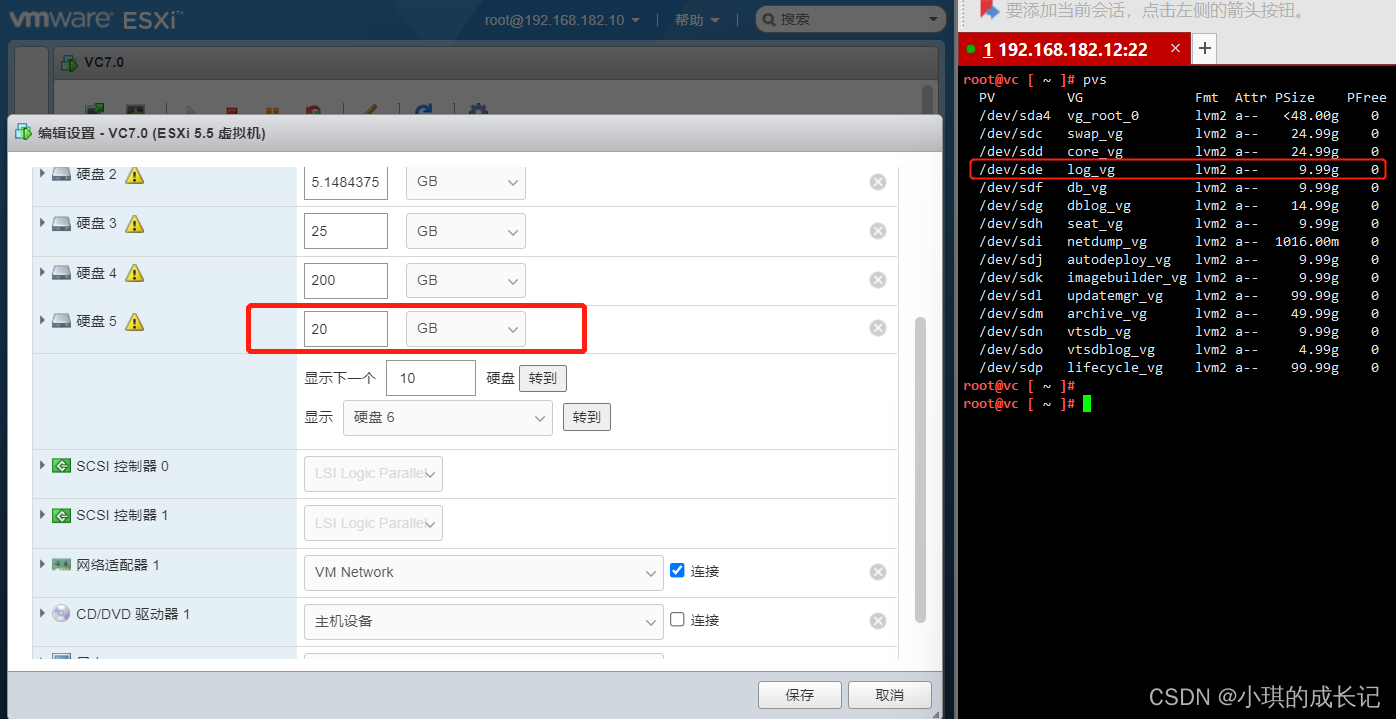Click the SCSI 控制器 0 green icon
The height and width of the screenshot is (719, 1396).
tap(61, 466)
